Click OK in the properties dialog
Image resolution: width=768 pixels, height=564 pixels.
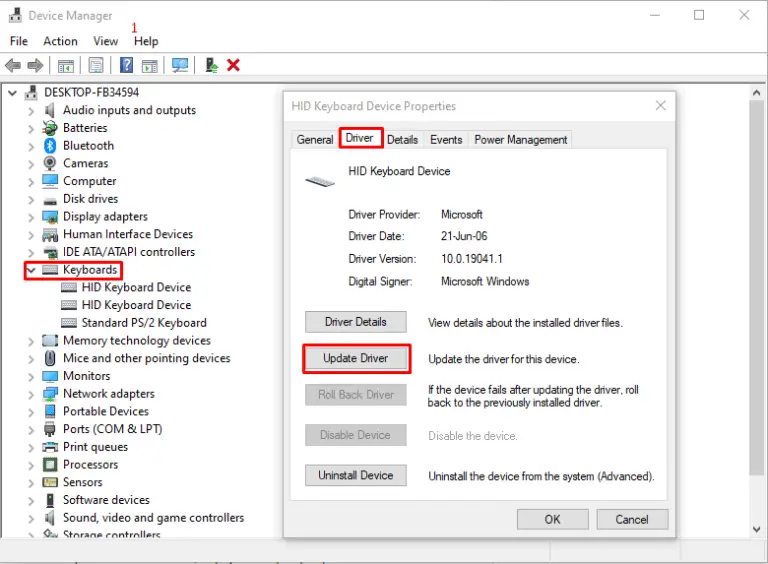tap(552, 519)
